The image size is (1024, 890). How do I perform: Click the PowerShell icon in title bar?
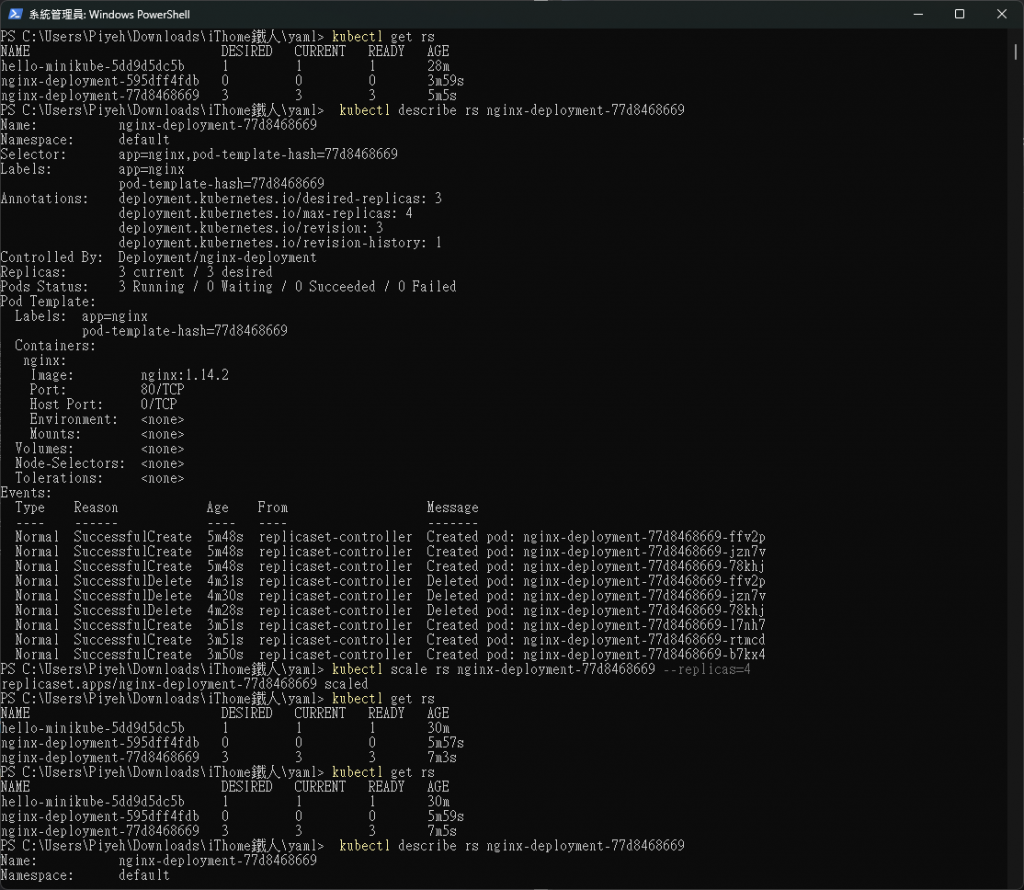[15, 14]
